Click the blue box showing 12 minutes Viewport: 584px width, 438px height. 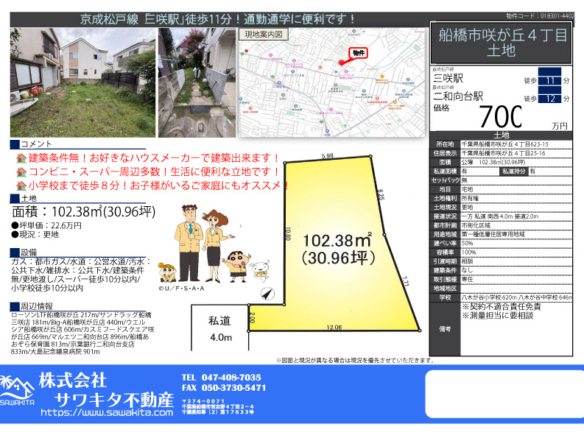pyautogui.click(x=550, y=99)
